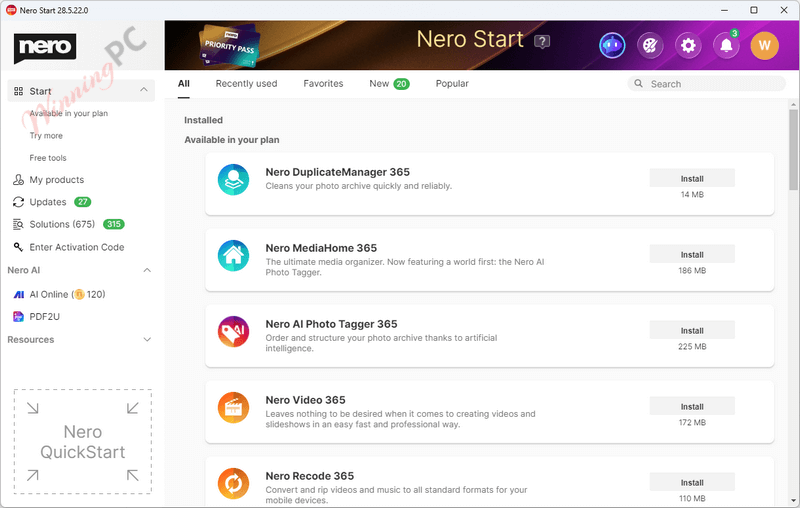Click the Nero logo in sidebar
Screen dimensions: 800x508
pyautogui.click(x=45, y=47)
